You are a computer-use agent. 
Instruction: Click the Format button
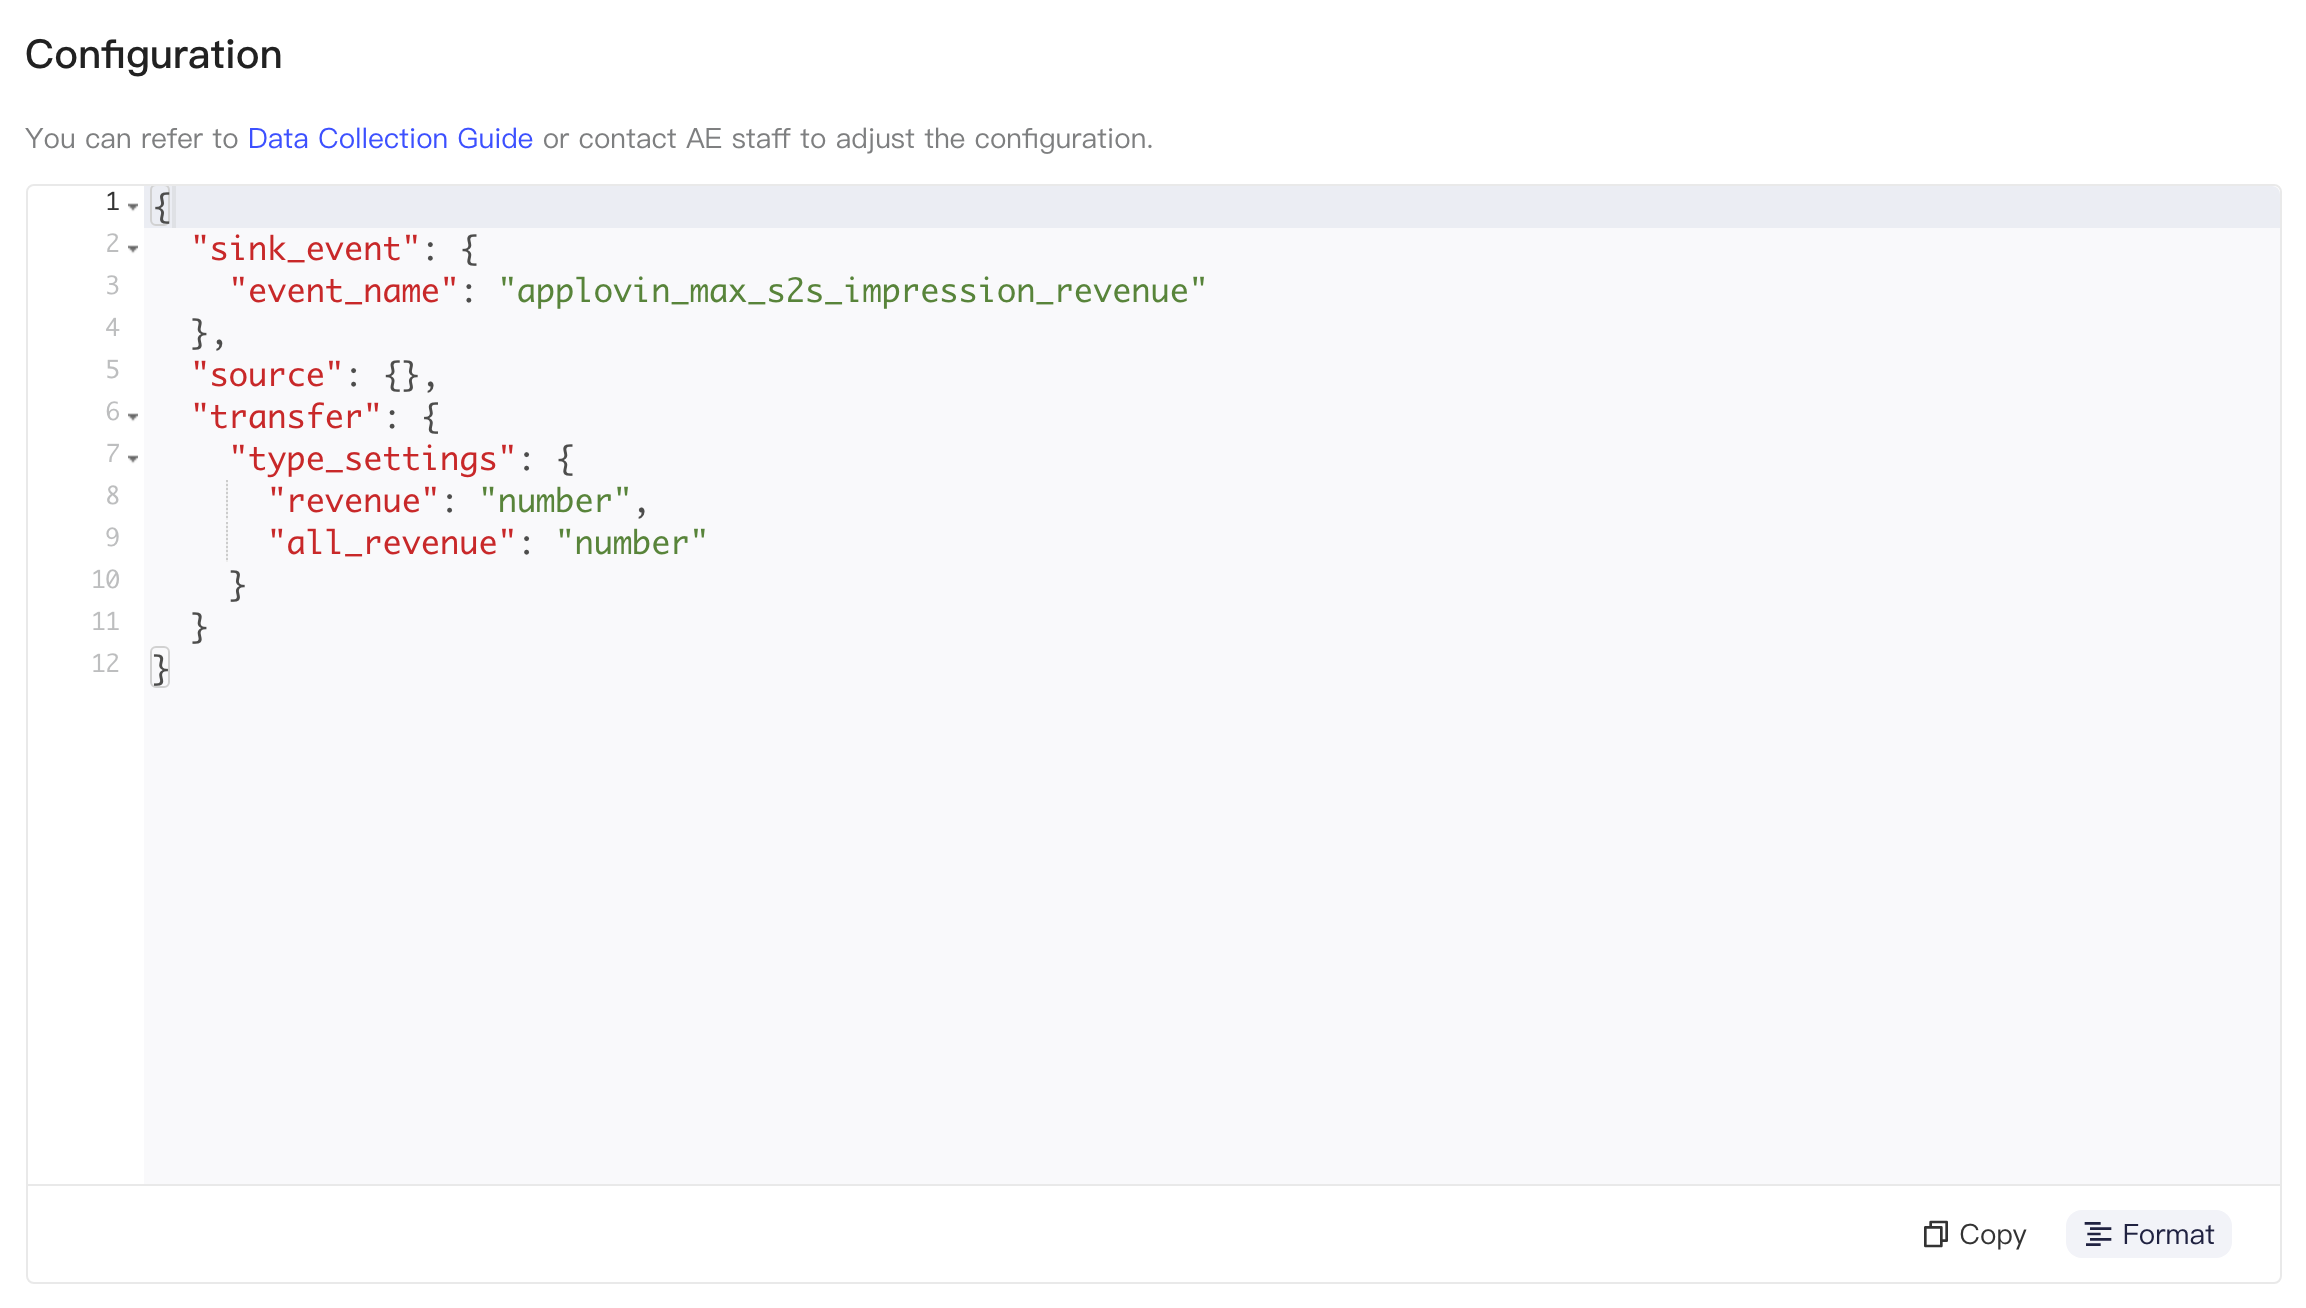pos(2149,1234)
